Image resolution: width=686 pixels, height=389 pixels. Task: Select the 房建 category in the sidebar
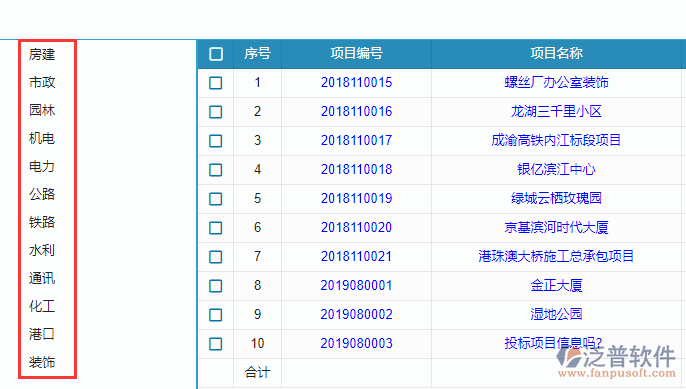click(42, 54)
